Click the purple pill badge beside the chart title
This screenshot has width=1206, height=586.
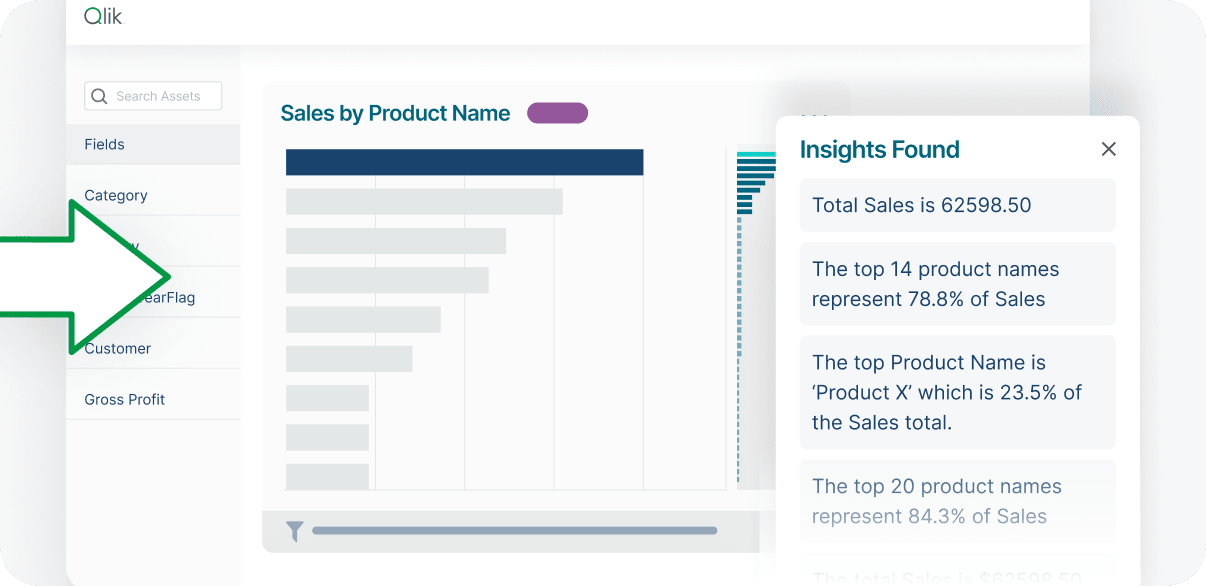pos(557,113)
